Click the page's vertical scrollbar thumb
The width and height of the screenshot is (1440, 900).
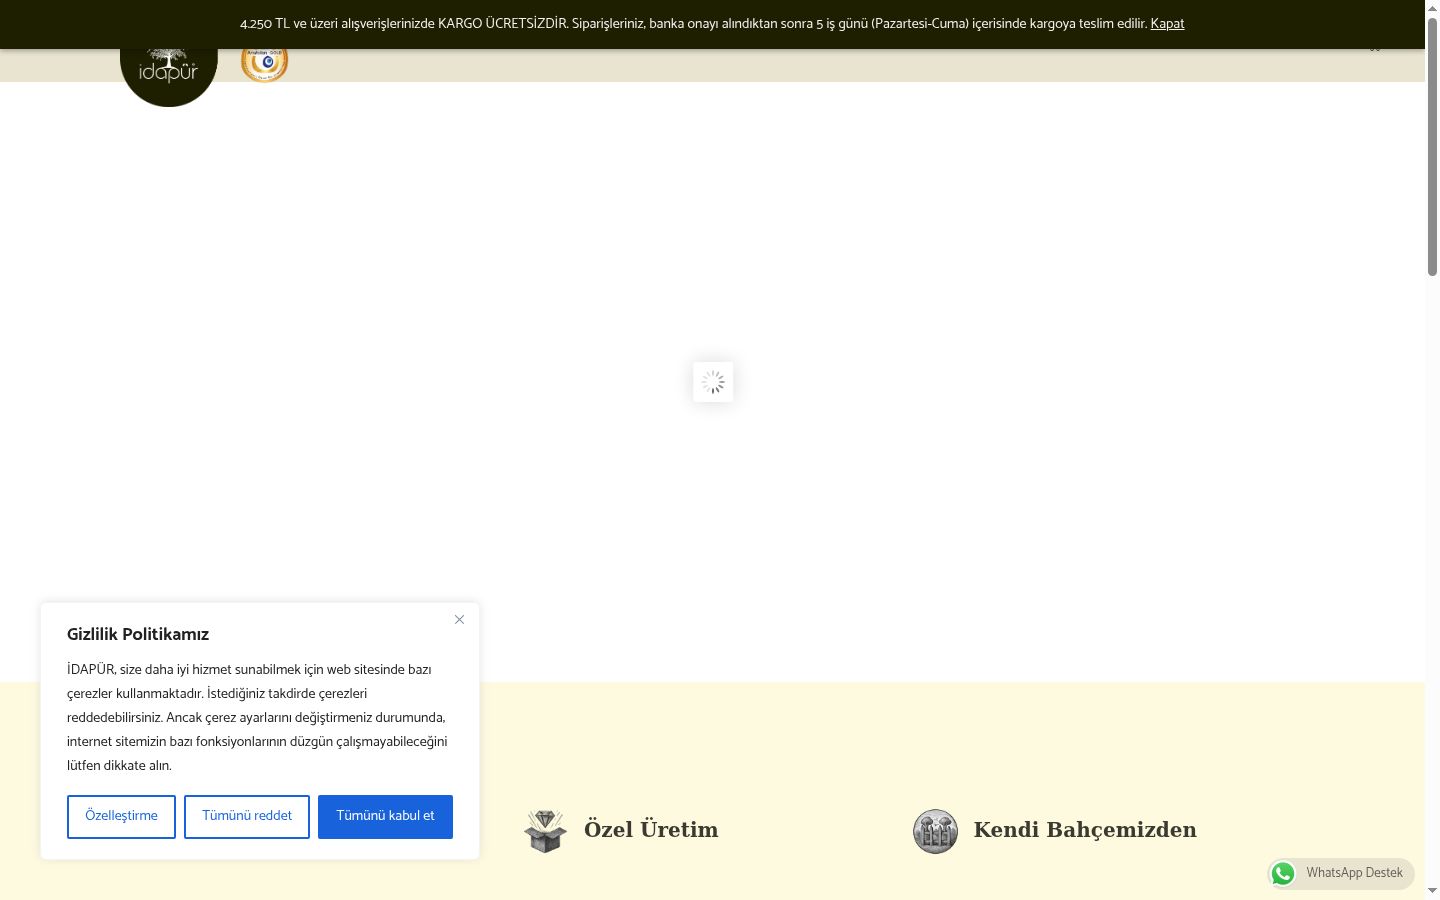tap(1432, 145)
